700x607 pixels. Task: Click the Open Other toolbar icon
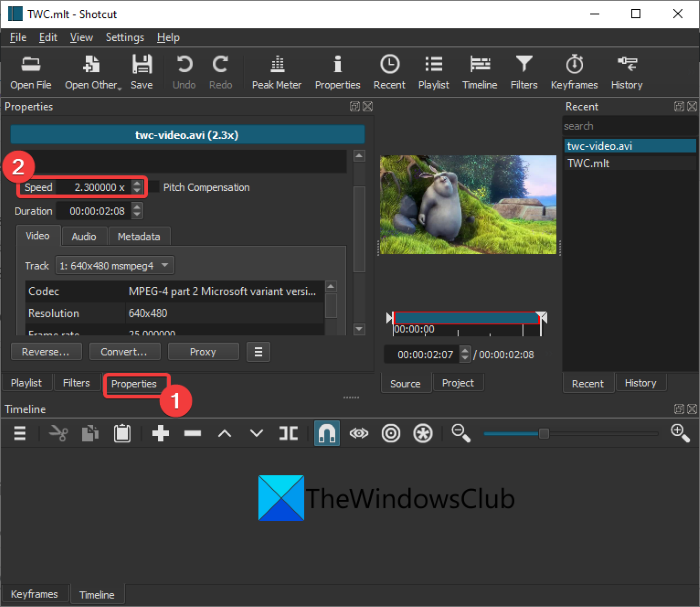(93, 72)
